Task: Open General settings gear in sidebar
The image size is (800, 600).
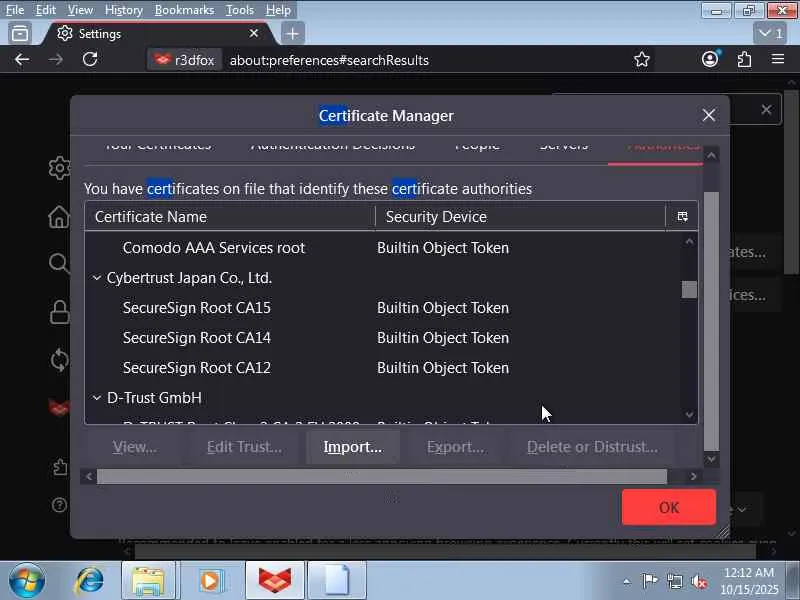Action: 59,168
